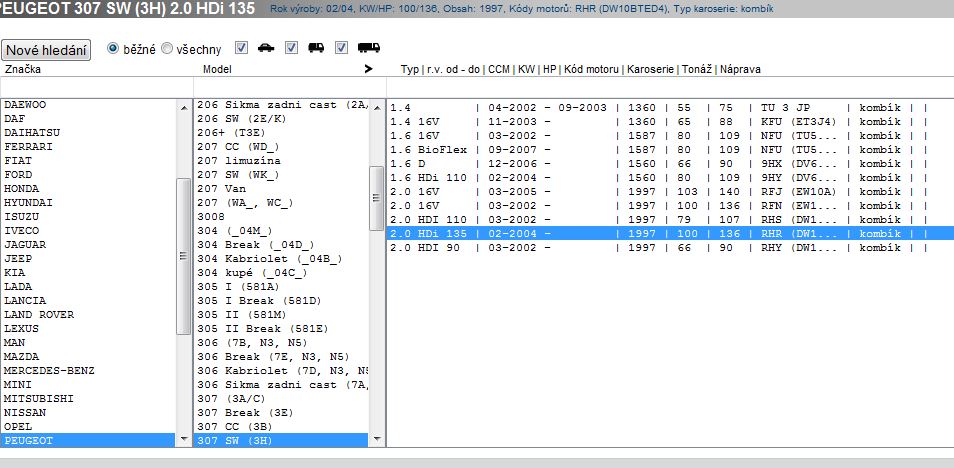This screenshot has width=954, height=468.
Task: Toggle the passenger car checkbox
Action: [242, 47]
